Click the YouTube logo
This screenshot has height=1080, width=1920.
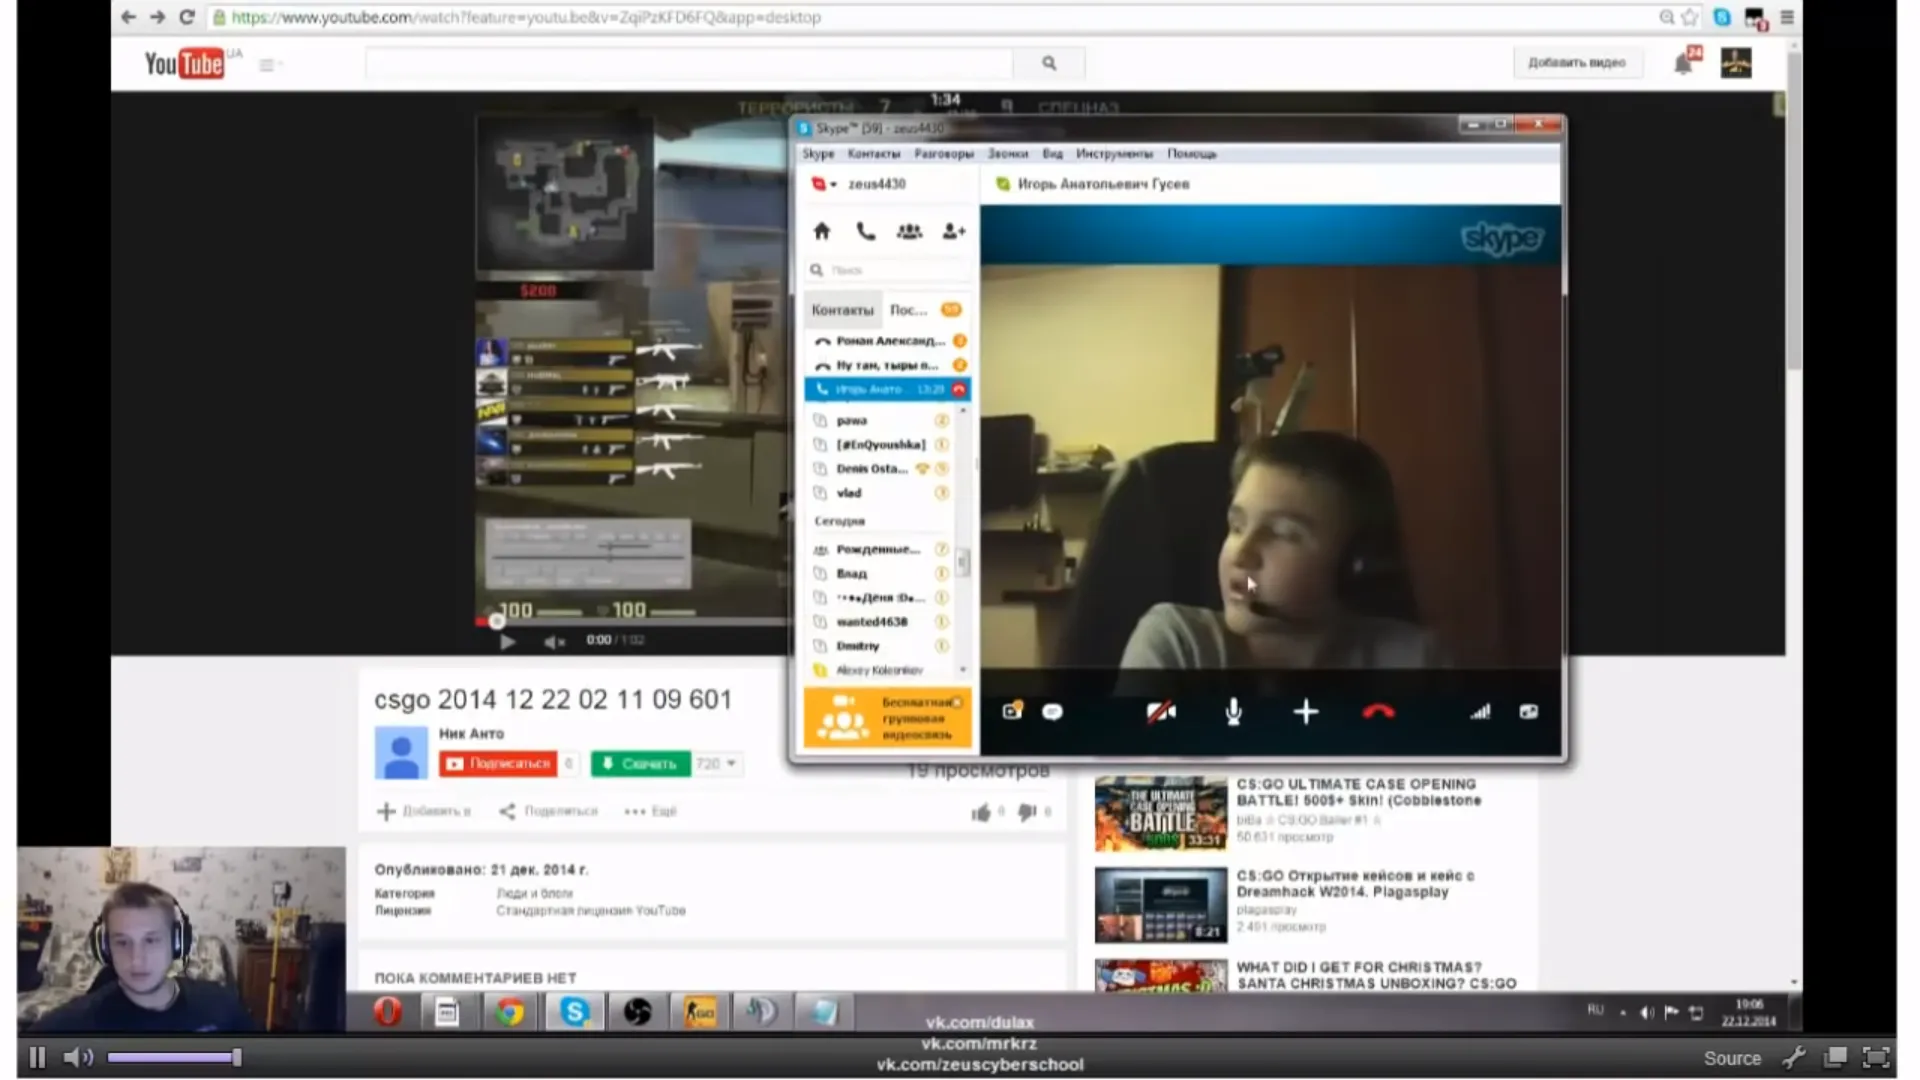[185, 64]
